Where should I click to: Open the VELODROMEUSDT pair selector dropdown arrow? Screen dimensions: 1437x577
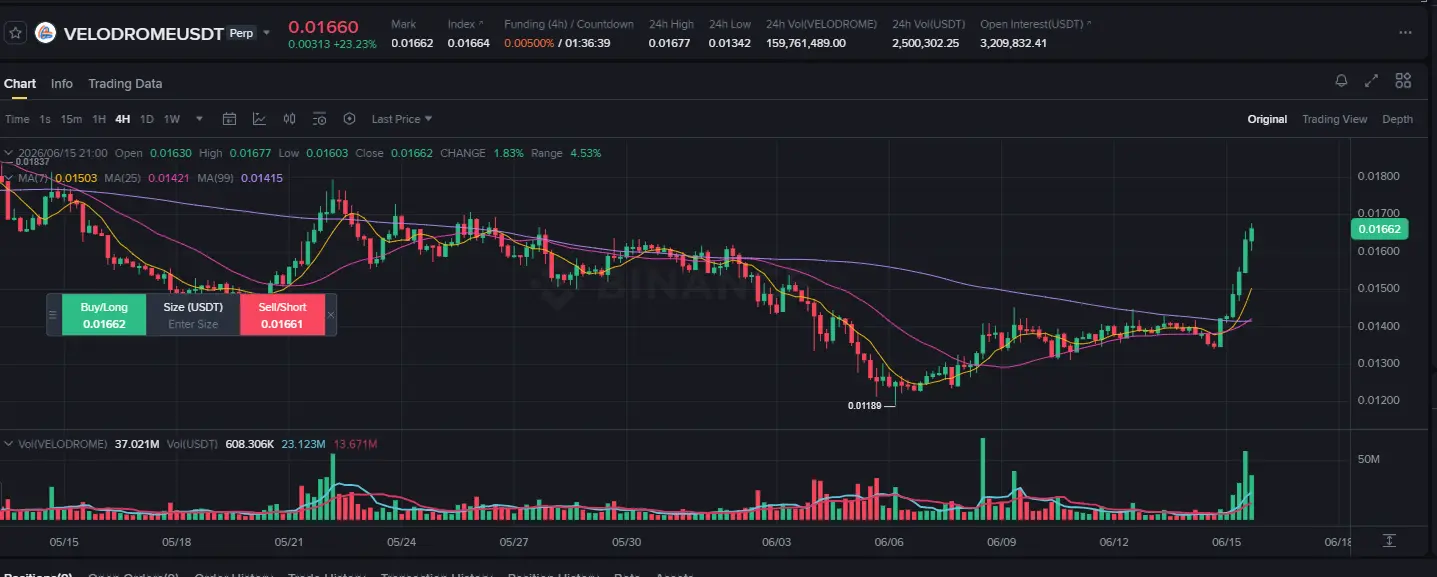tap(267, 33)
